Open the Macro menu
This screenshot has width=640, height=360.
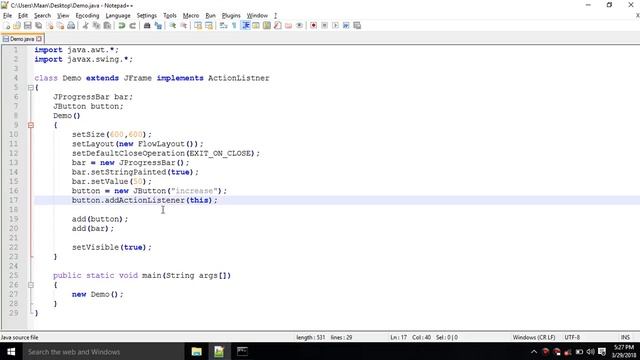point(191,16)
